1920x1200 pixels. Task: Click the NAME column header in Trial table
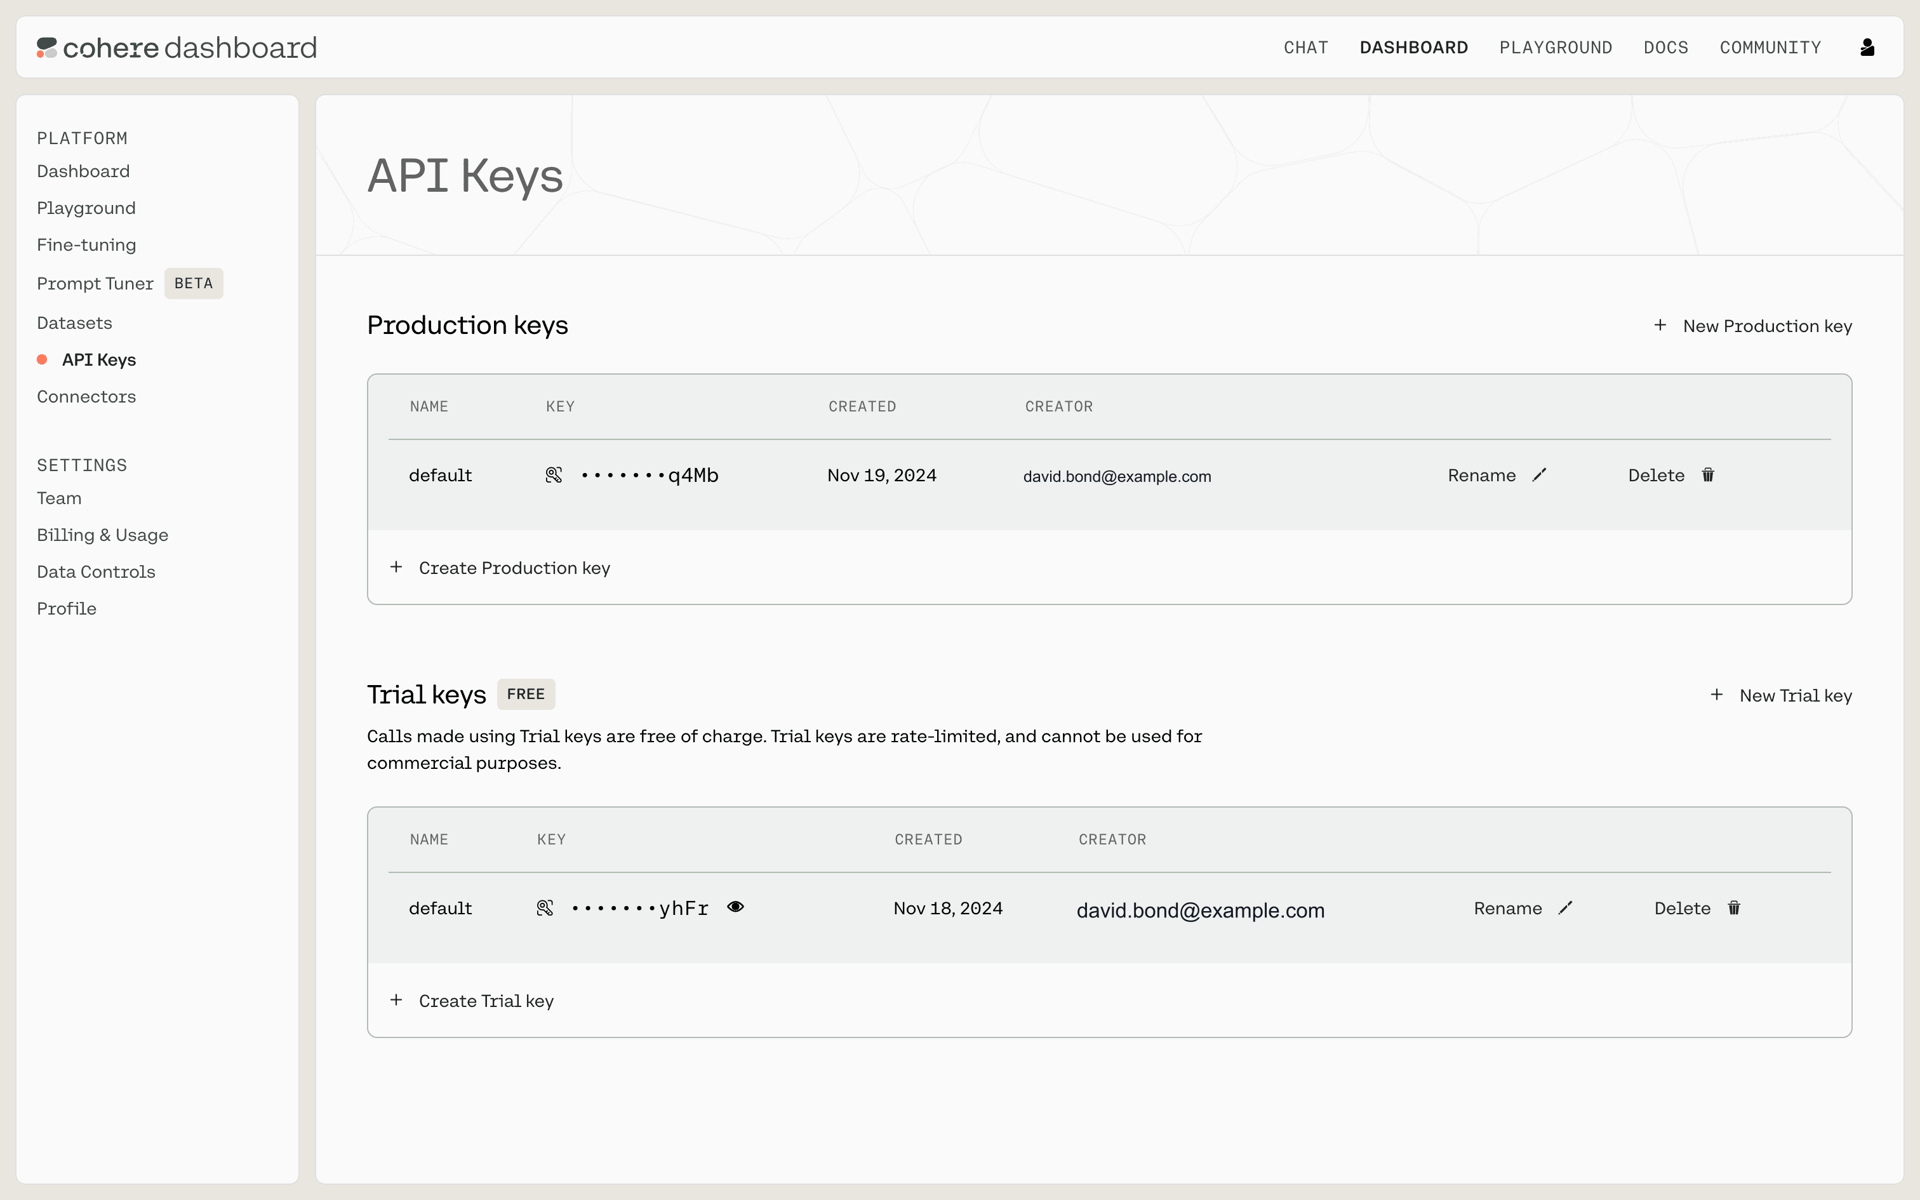click(429, 839)
